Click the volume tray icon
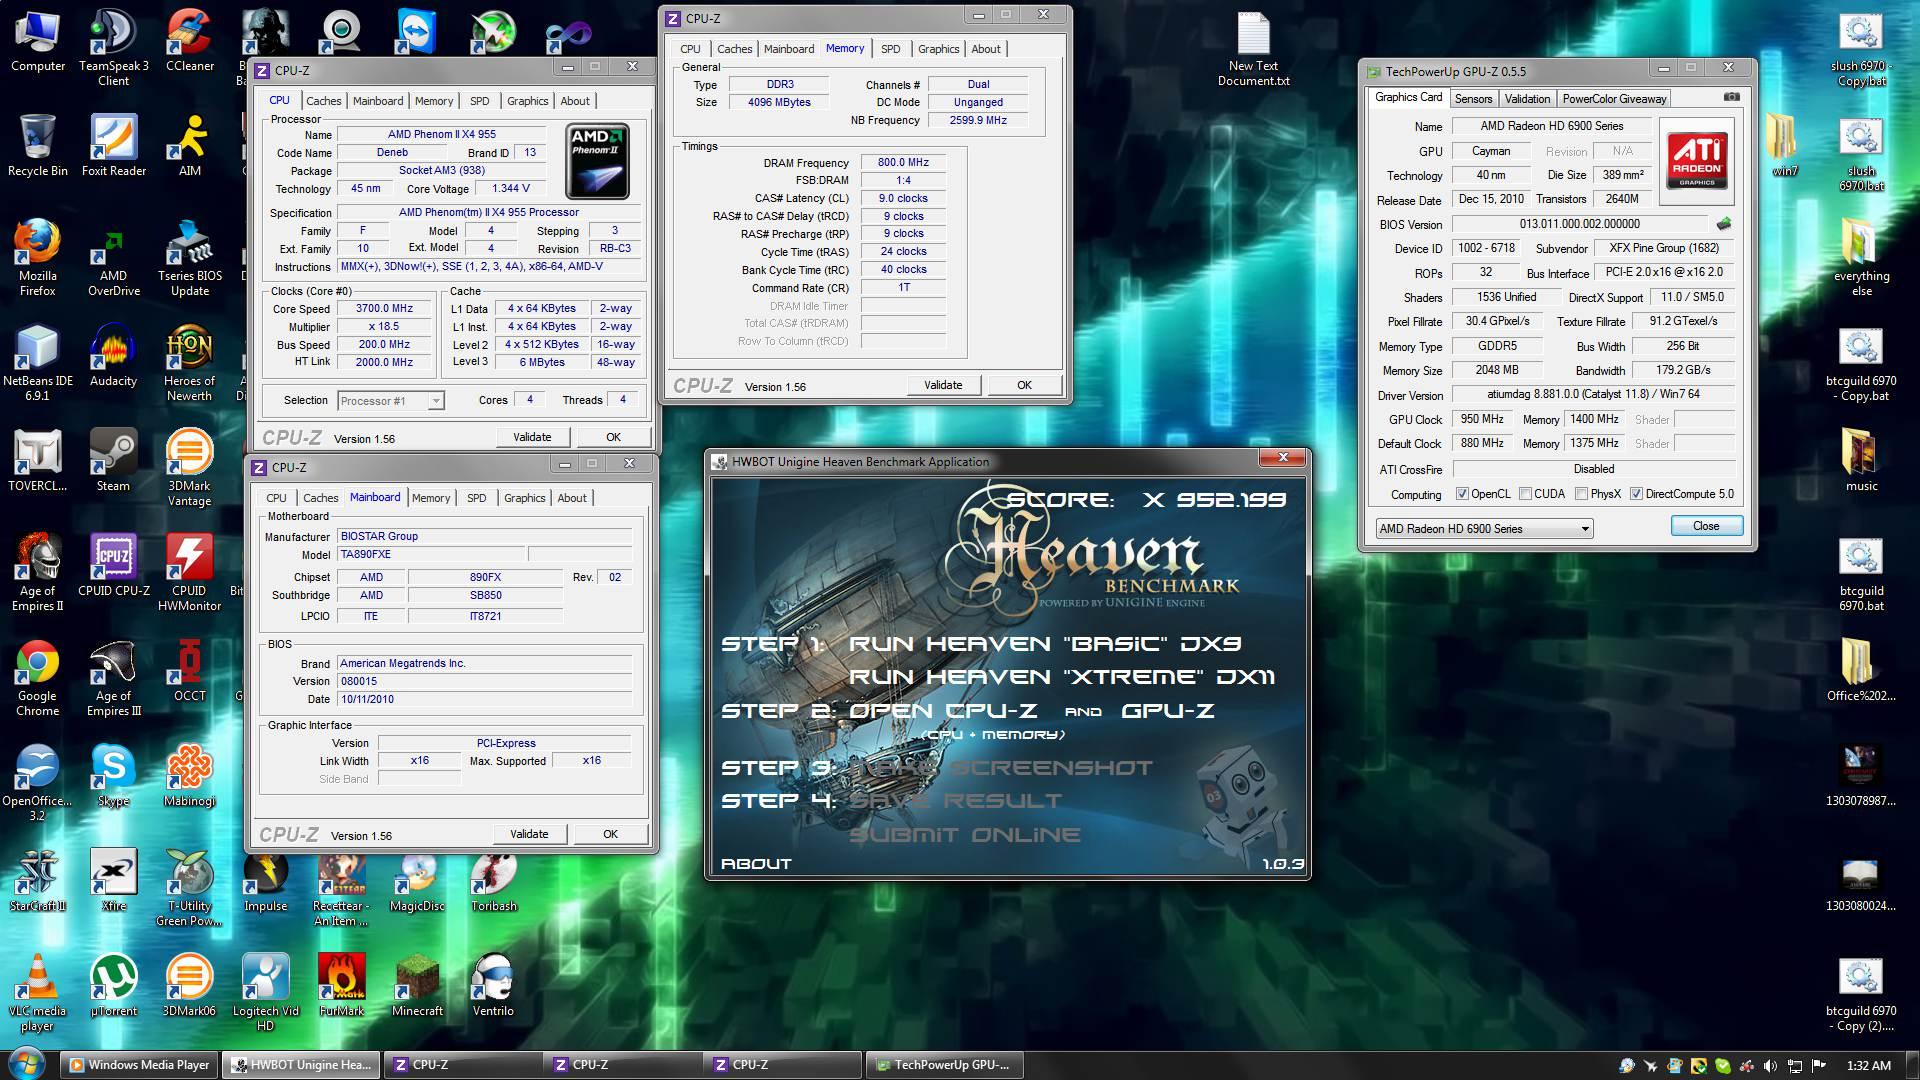1920x1080 pixels. coord(1770,1066)
